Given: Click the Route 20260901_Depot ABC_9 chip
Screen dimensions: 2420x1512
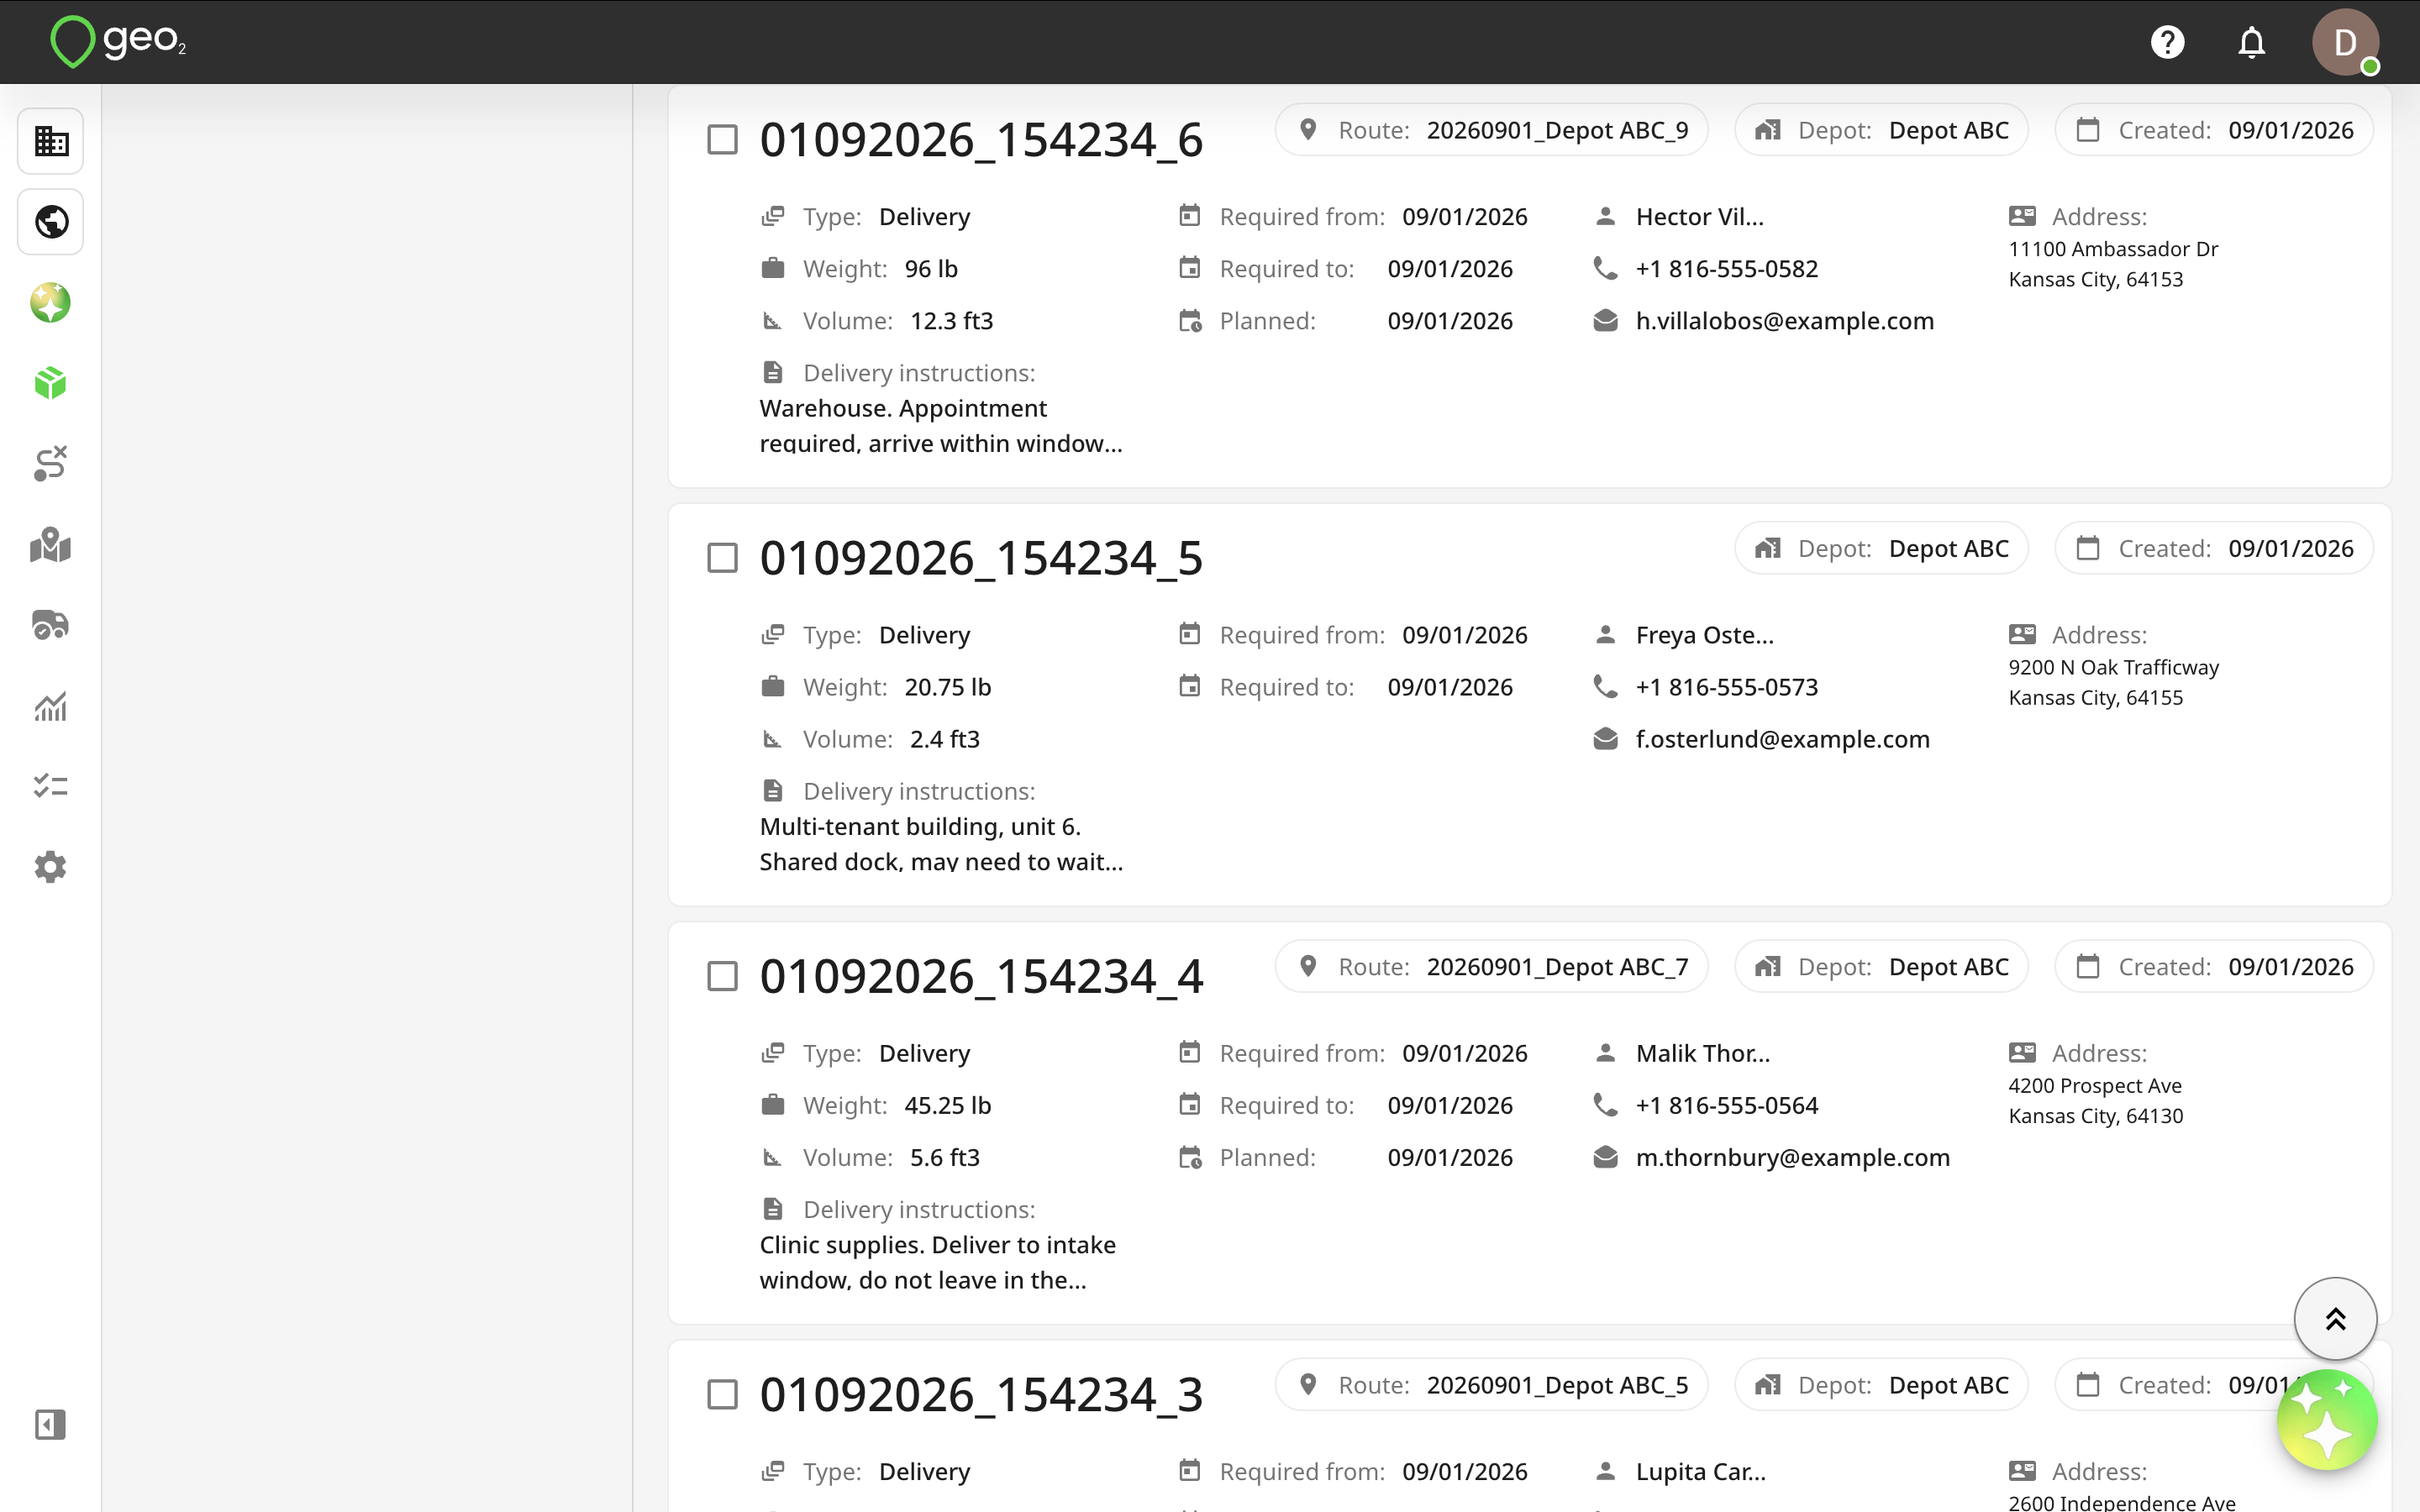Looking at the screenshot, I should click(1491, 130).
